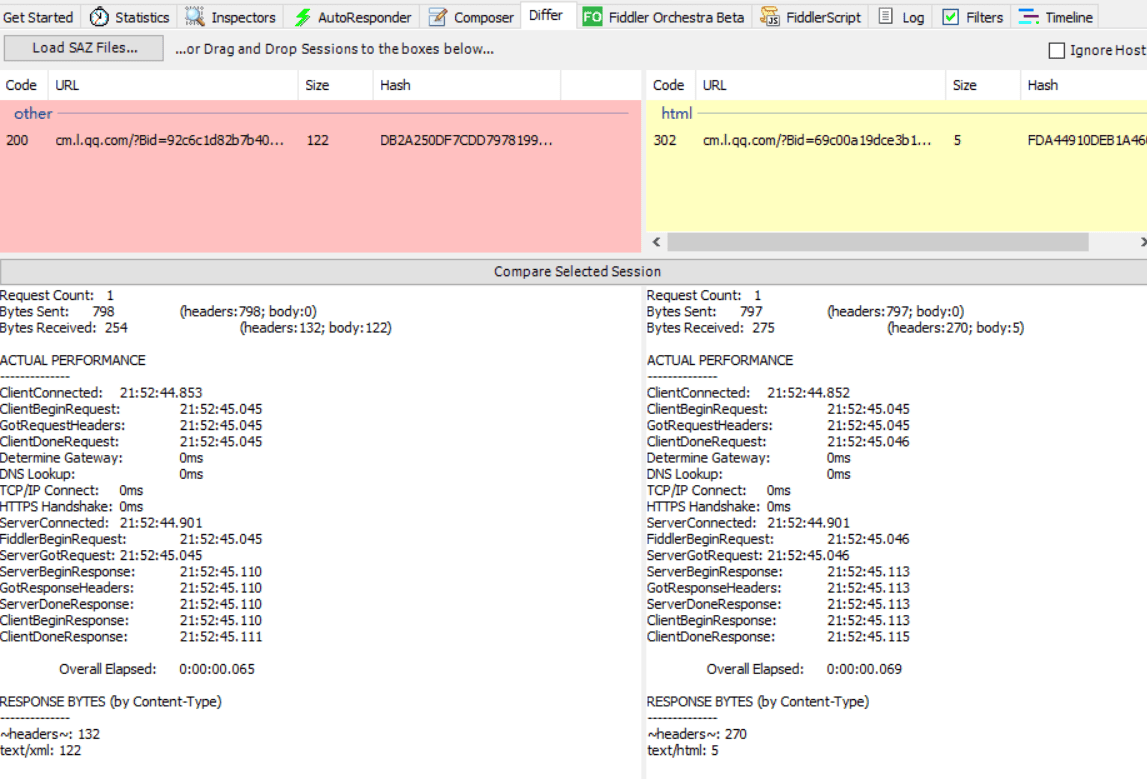Sort left list by URL column
Viewport: 1147px width, 779px height.
click(x=173, y=85)
